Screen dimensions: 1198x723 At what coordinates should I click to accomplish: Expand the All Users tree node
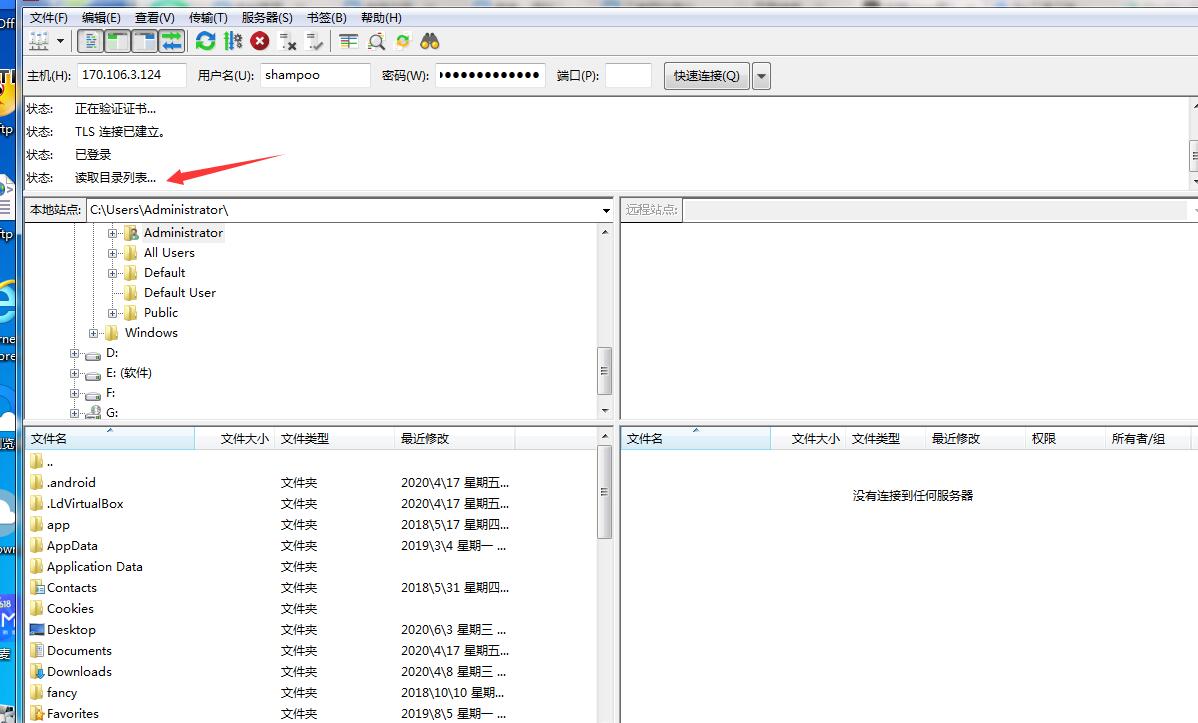(112, 253)
